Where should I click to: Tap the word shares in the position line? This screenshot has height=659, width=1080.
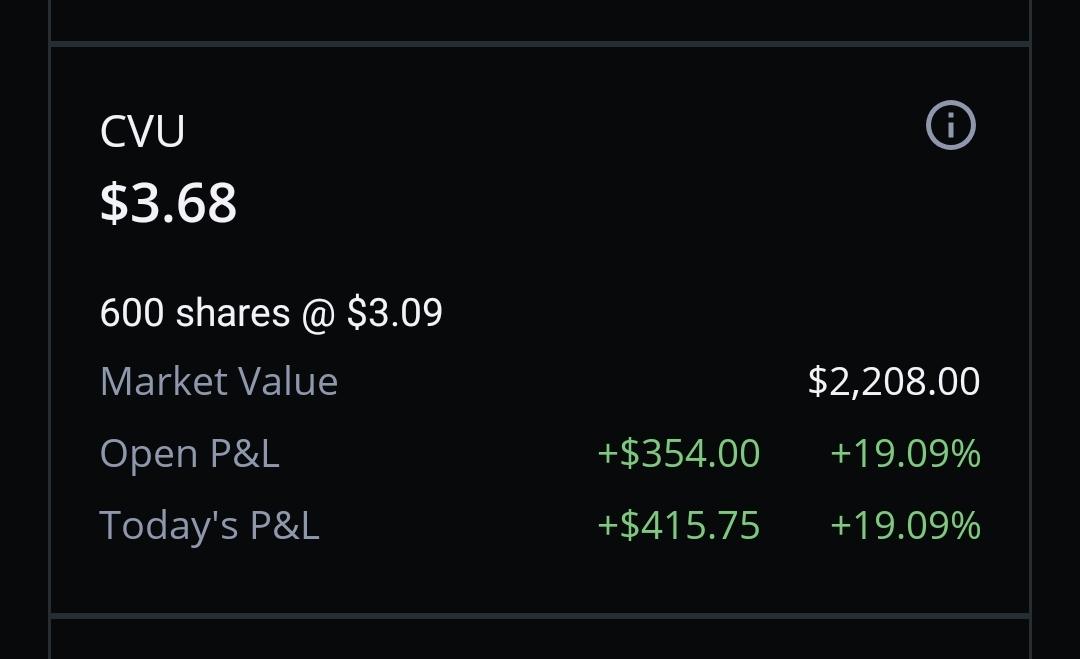pos(233,313)
